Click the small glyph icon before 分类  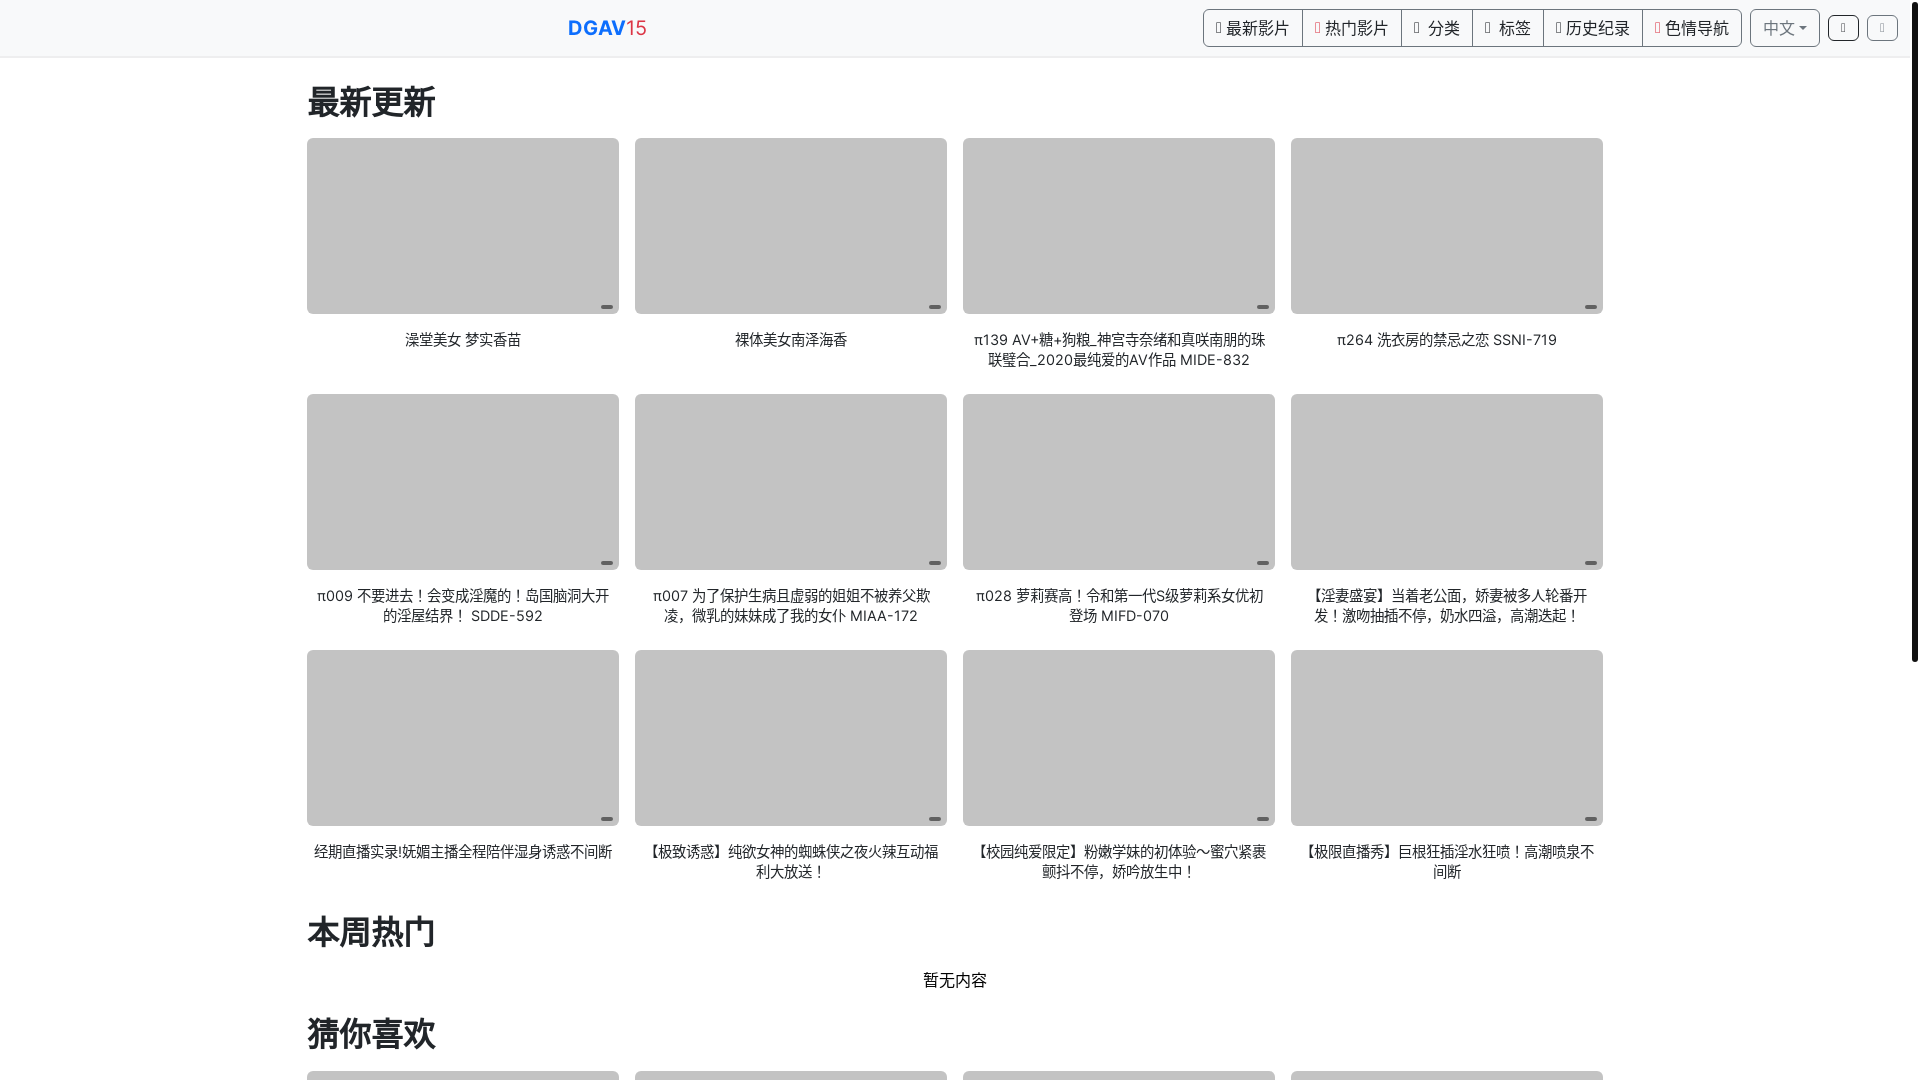pyautogui.click(x=1417, y=28)
